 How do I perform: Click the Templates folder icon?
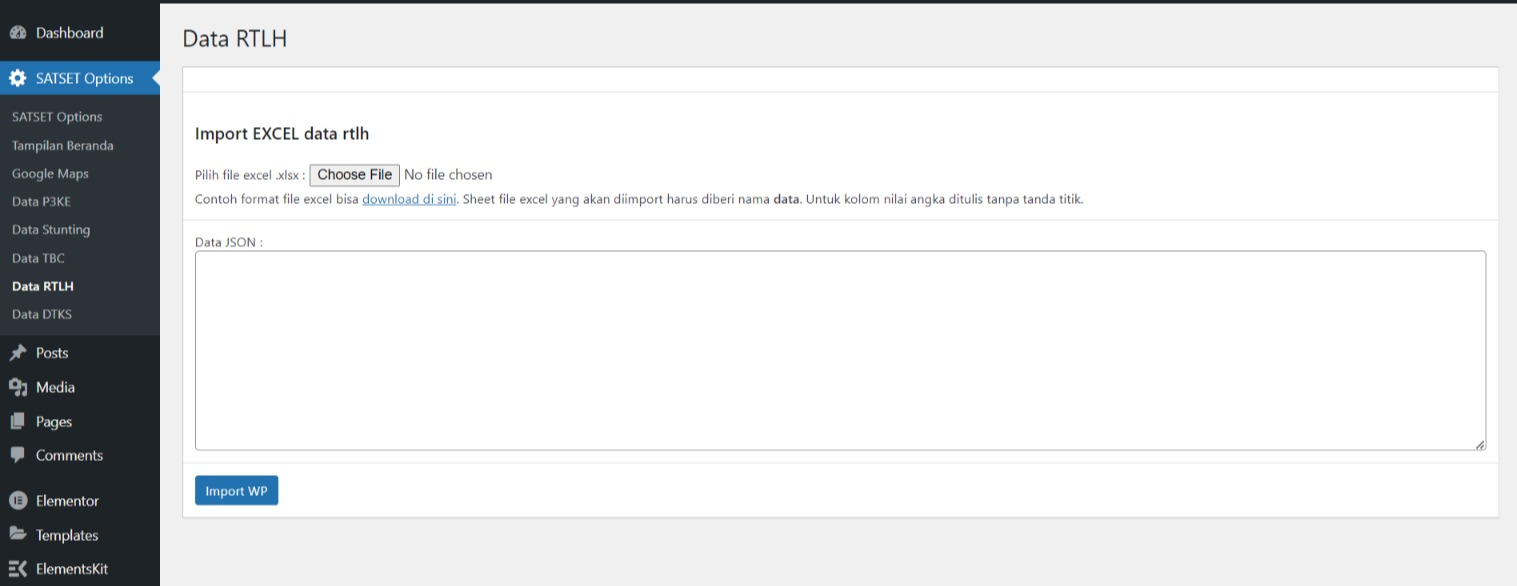click(x=18, y=535)
